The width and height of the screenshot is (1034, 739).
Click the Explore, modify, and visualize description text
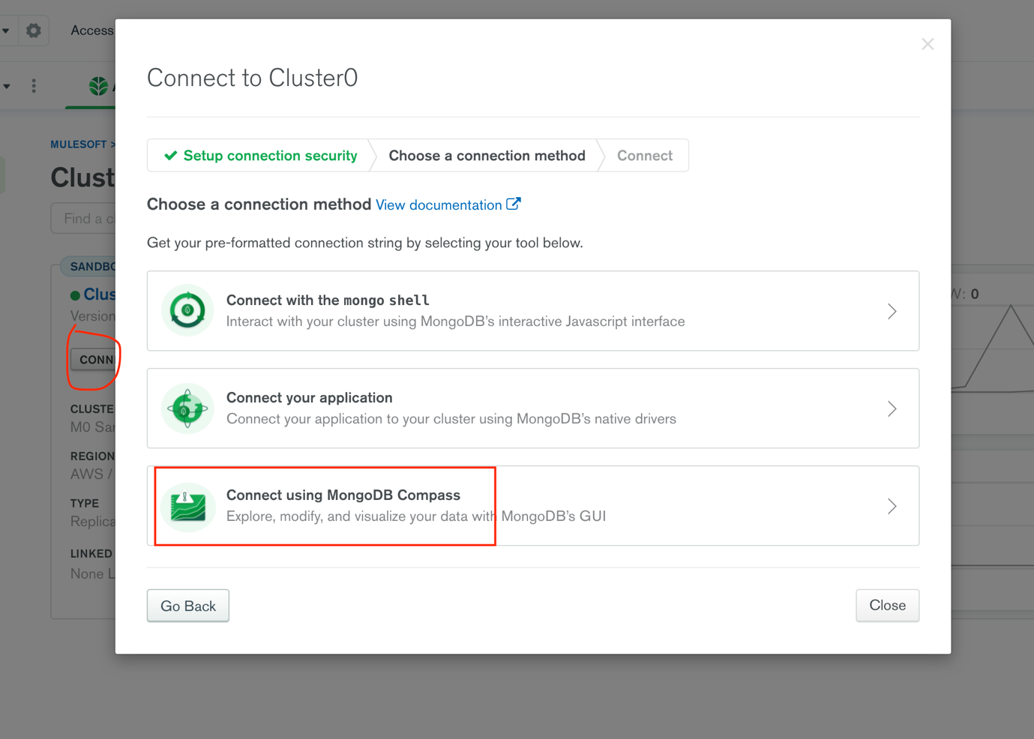coord(415,516)
